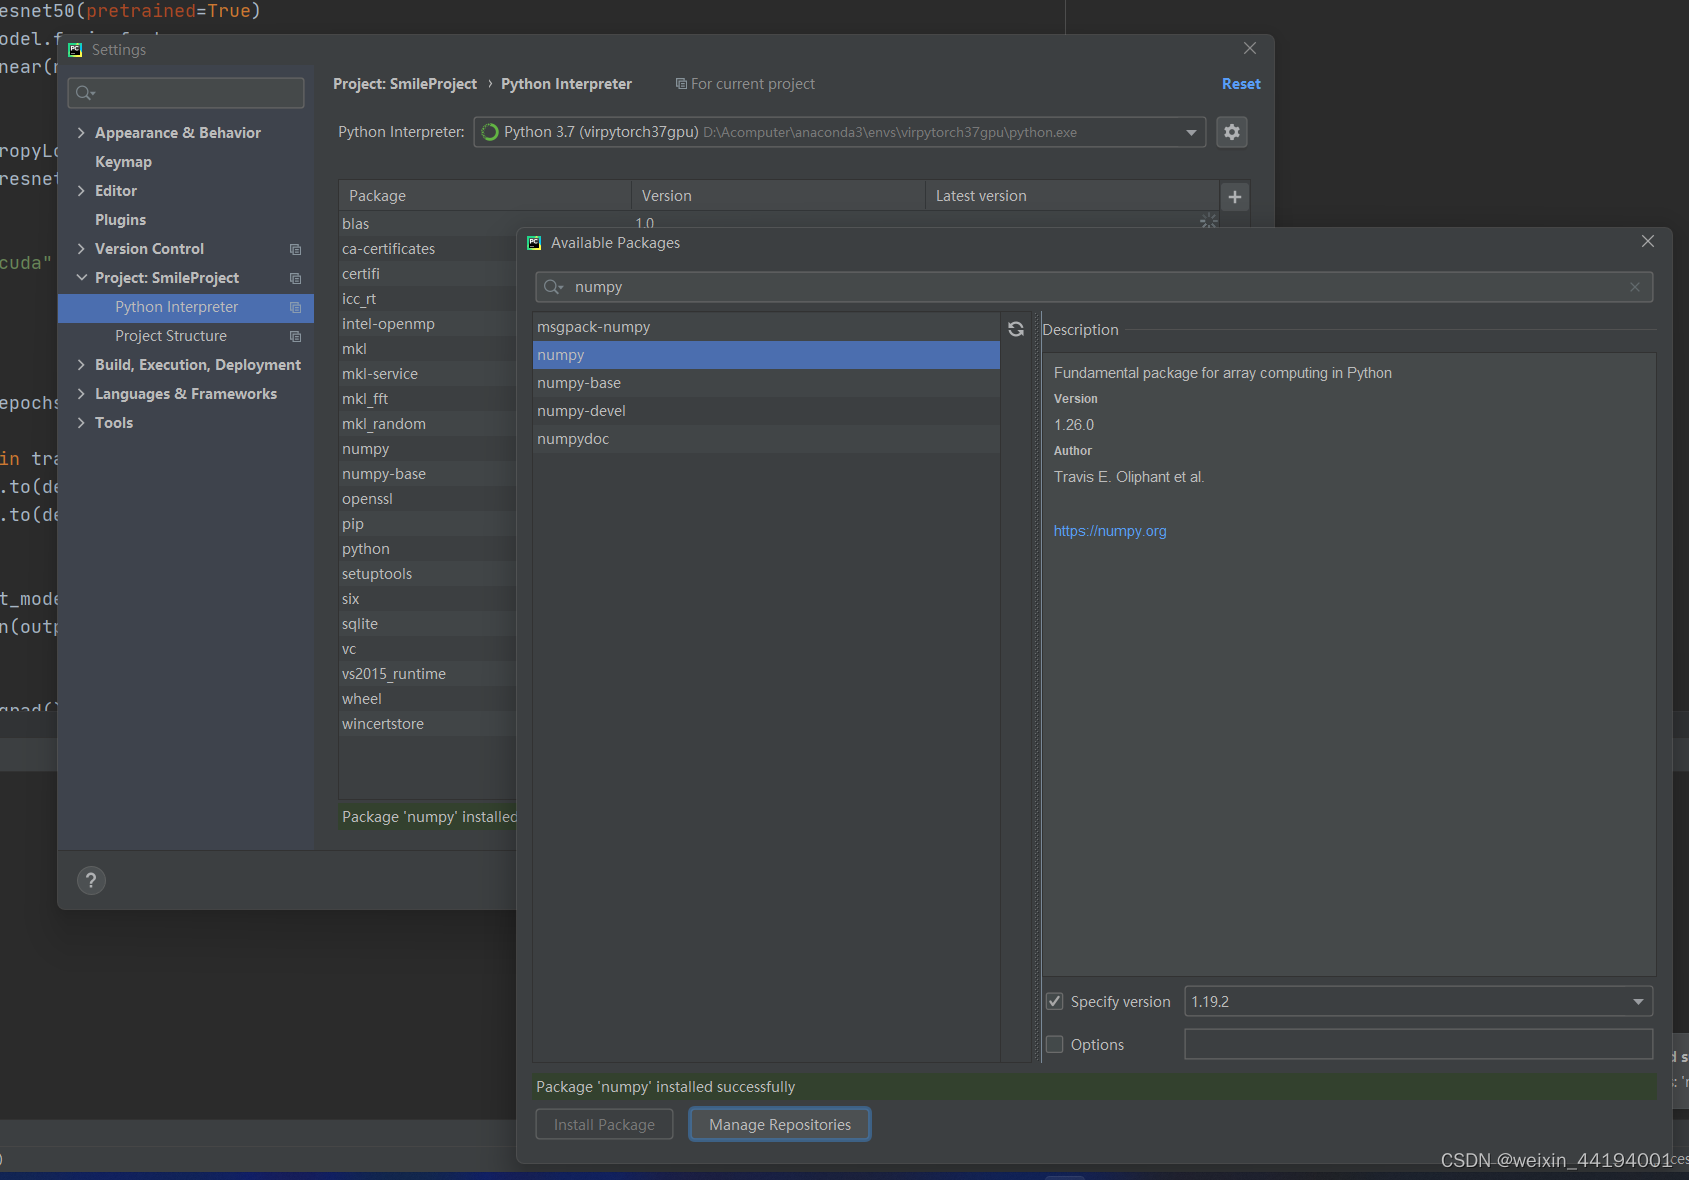Click the reload package list icon
This screenshot has height=1180, width=1689.
click(x=1016, y=329)
